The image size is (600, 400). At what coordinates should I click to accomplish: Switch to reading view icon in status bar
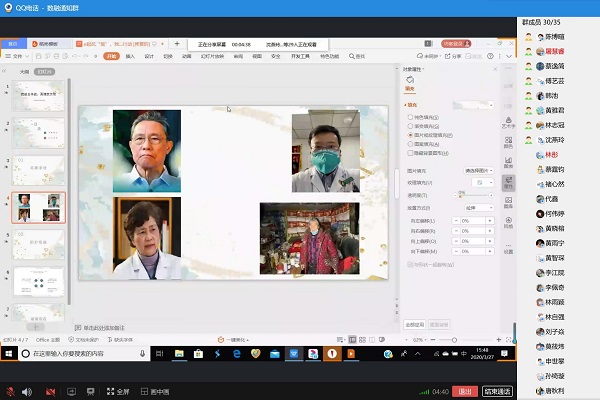[x=372, y=340]
